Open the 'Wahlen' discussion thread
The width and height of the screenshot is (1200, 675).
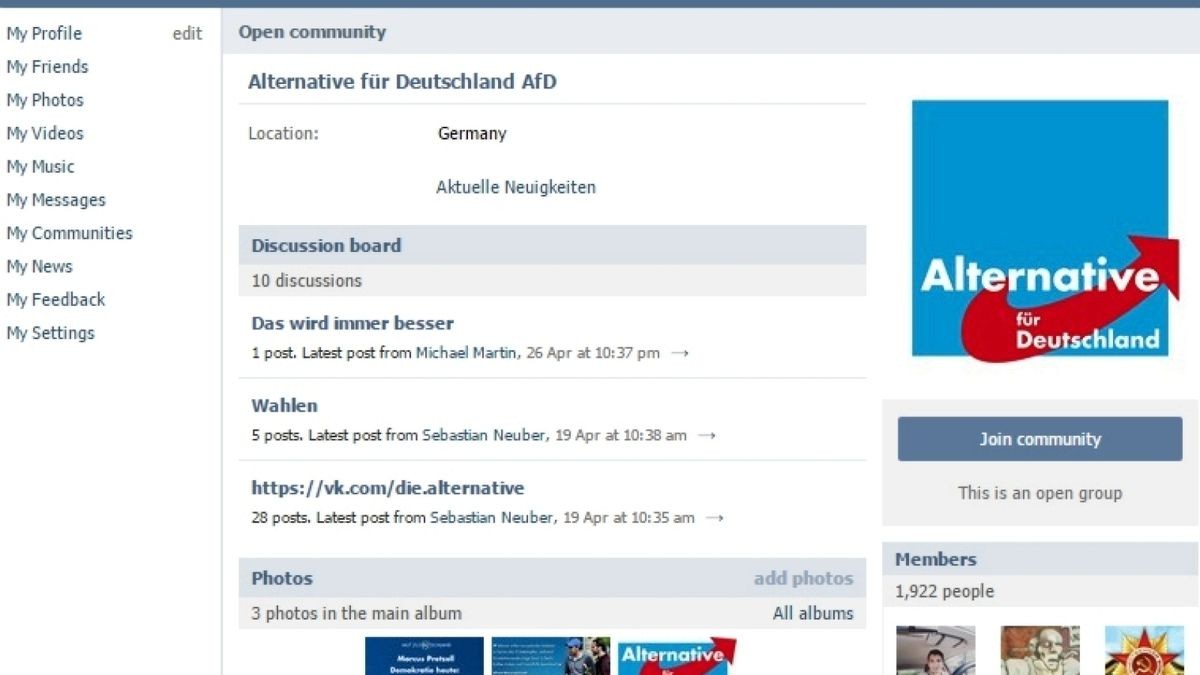click(283, 405)
